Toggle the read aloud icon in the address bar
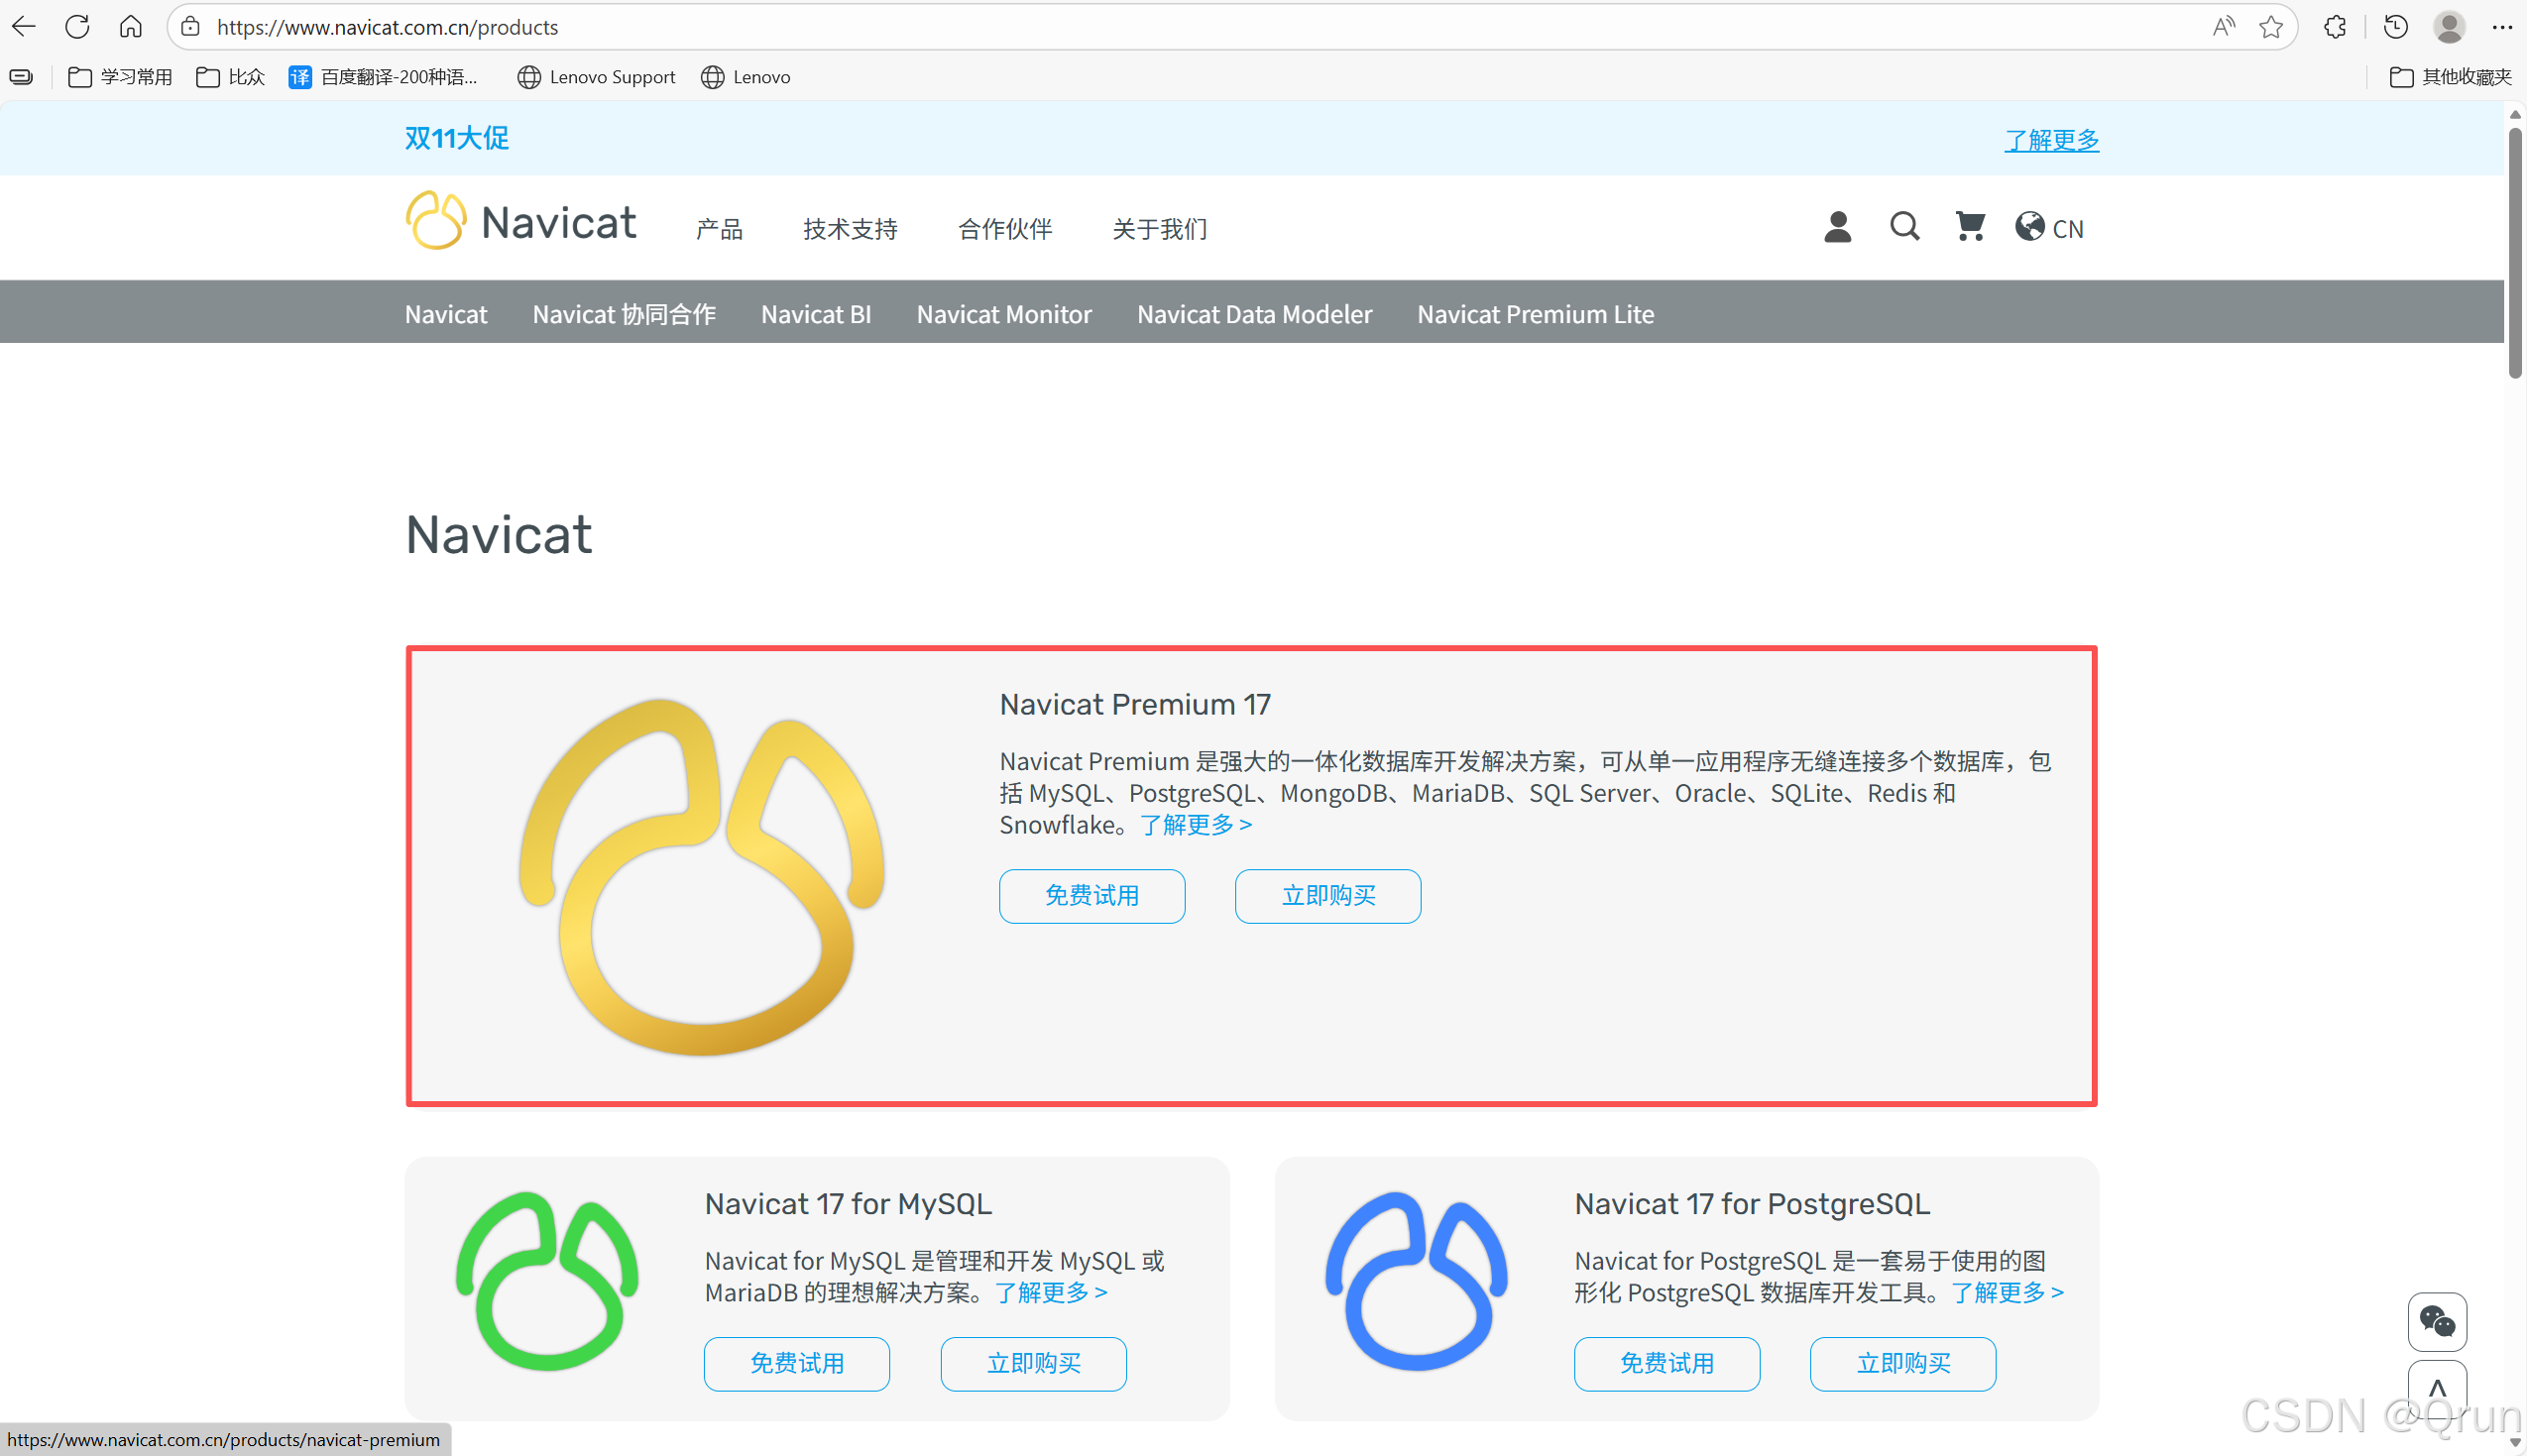 click(x=2223, y=27)
